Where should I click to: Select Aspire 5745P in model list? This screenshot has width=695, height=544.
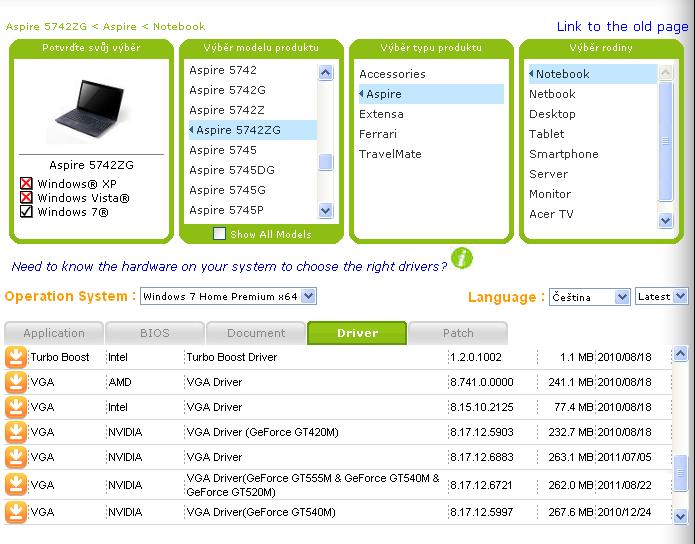tap(226, 210)
